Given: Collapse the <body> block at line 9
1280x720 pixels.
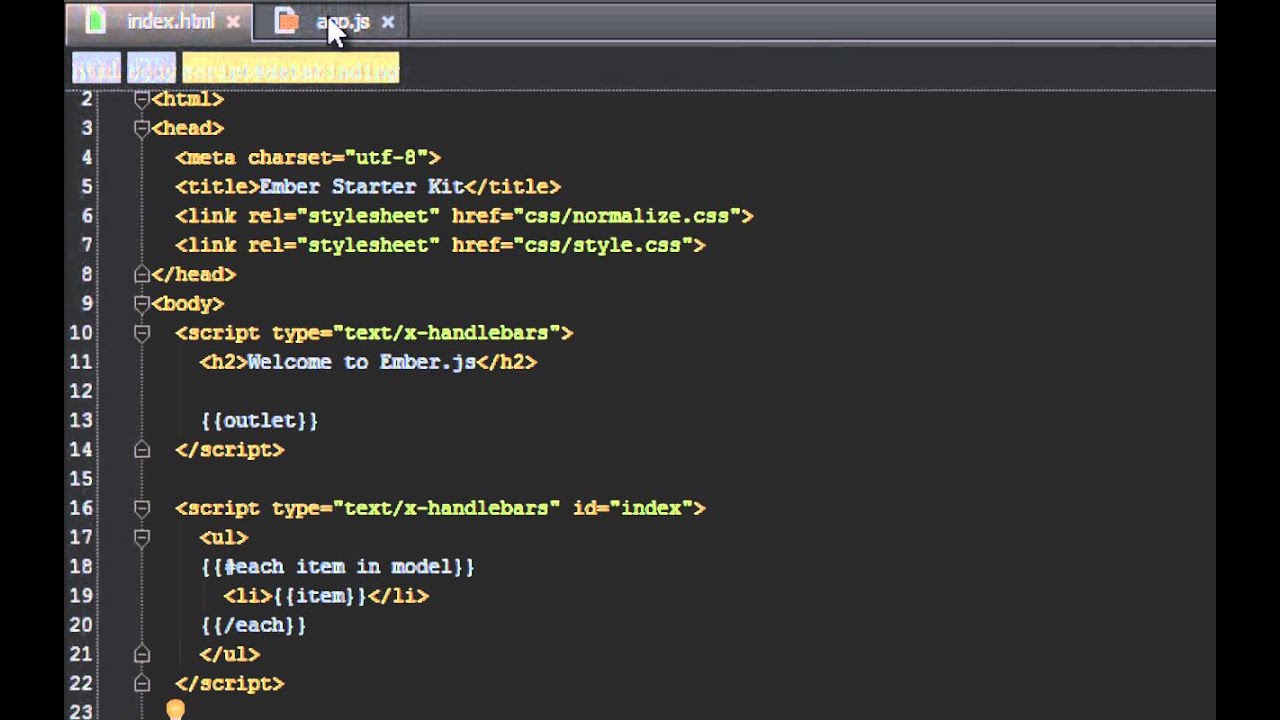Looking at the screenshot, I should [141, 303].
